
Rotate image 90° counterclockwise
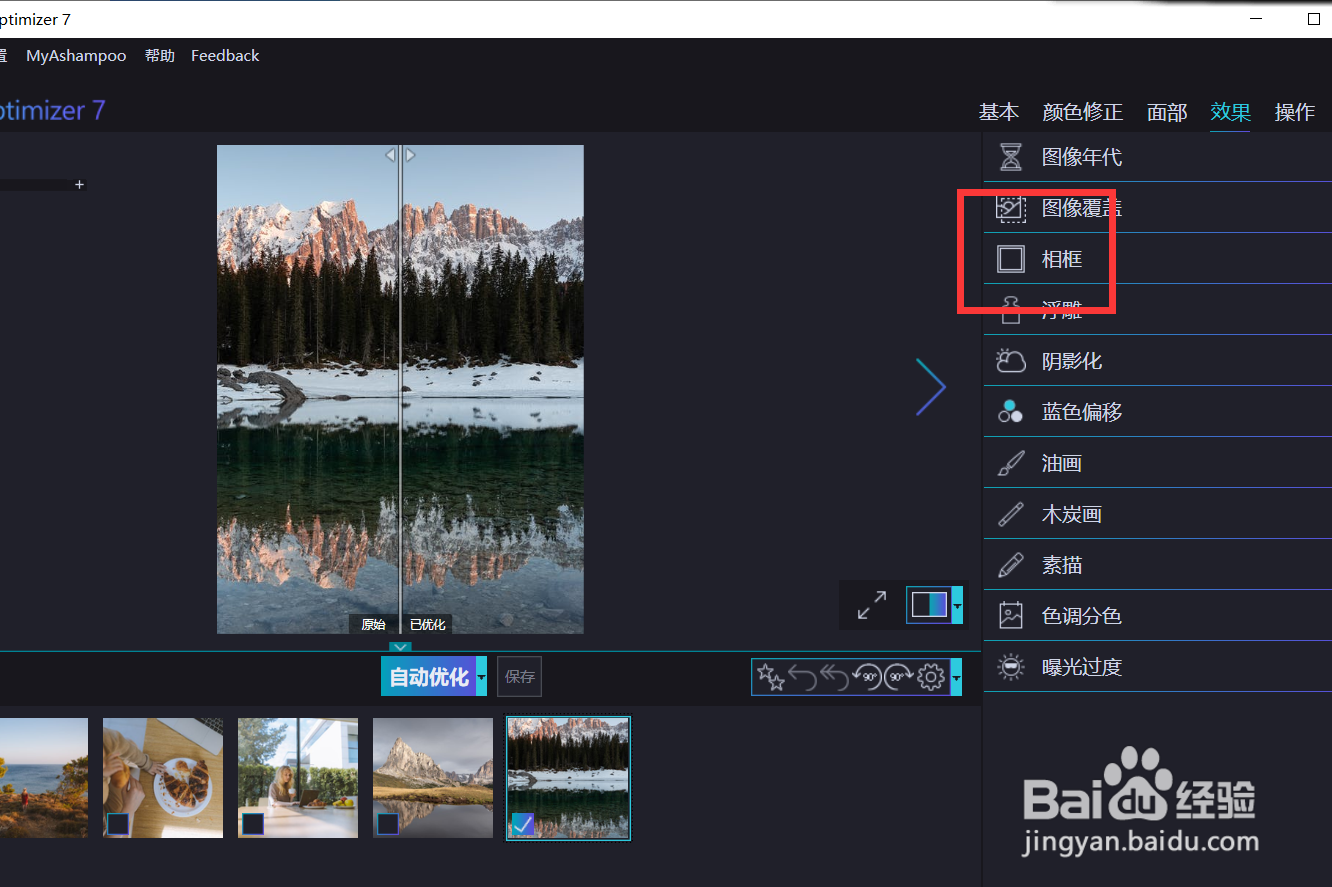coord(866,677)
